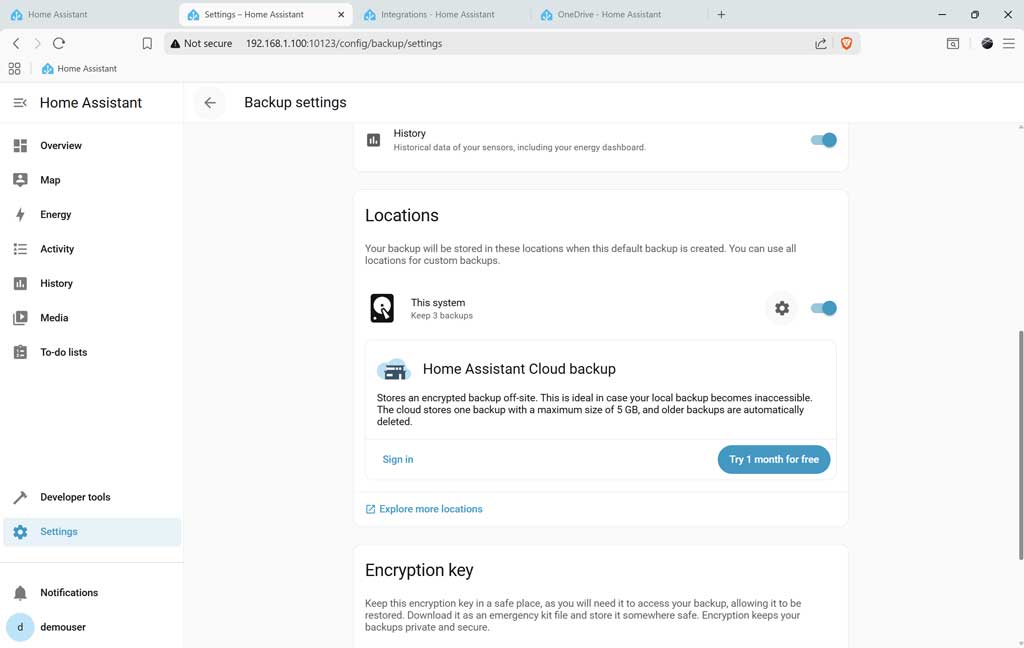
Task: Close the Settings – Home Assistant tab
Action: [341, 14]
